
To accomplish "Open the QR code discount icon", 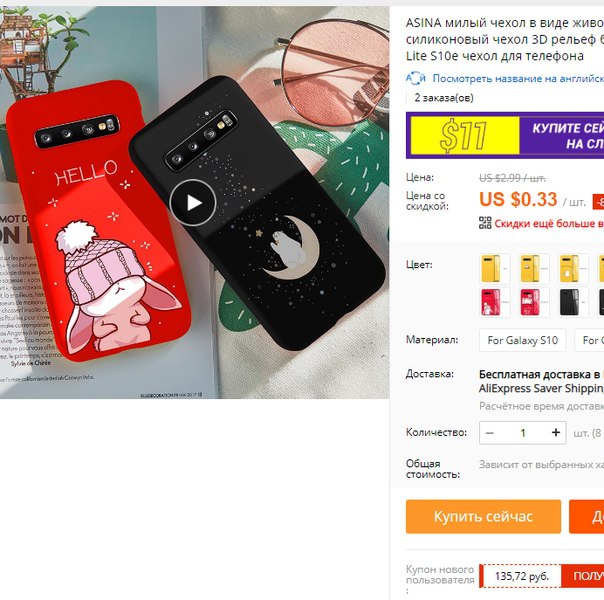I will 485,223.
